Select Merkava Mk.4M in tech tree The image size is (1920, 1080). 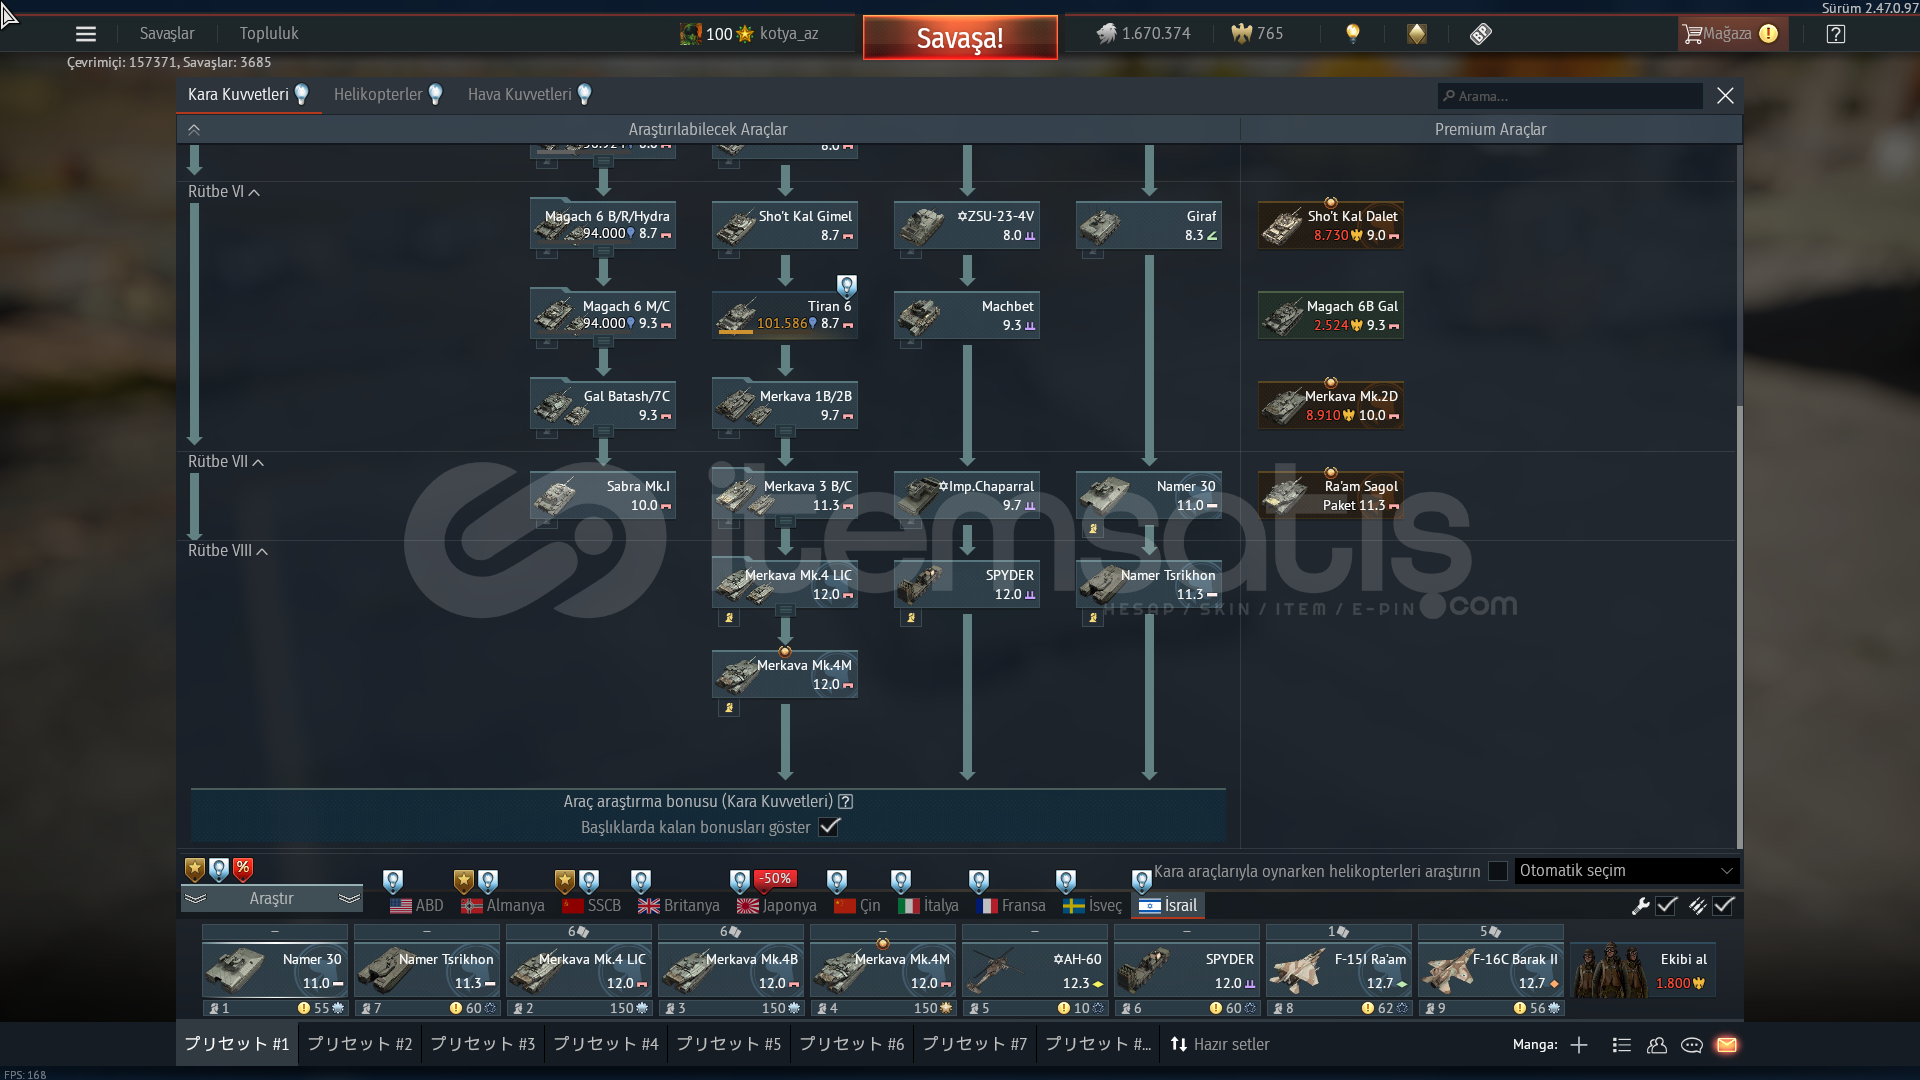[785, 674]
